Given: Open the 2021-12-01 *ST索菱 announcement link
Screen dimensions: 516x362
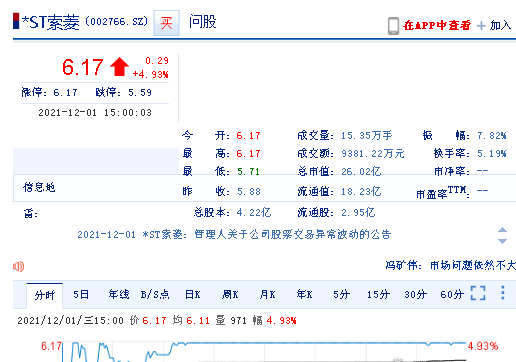Looking at the screenshot, I should pos(234,235).
